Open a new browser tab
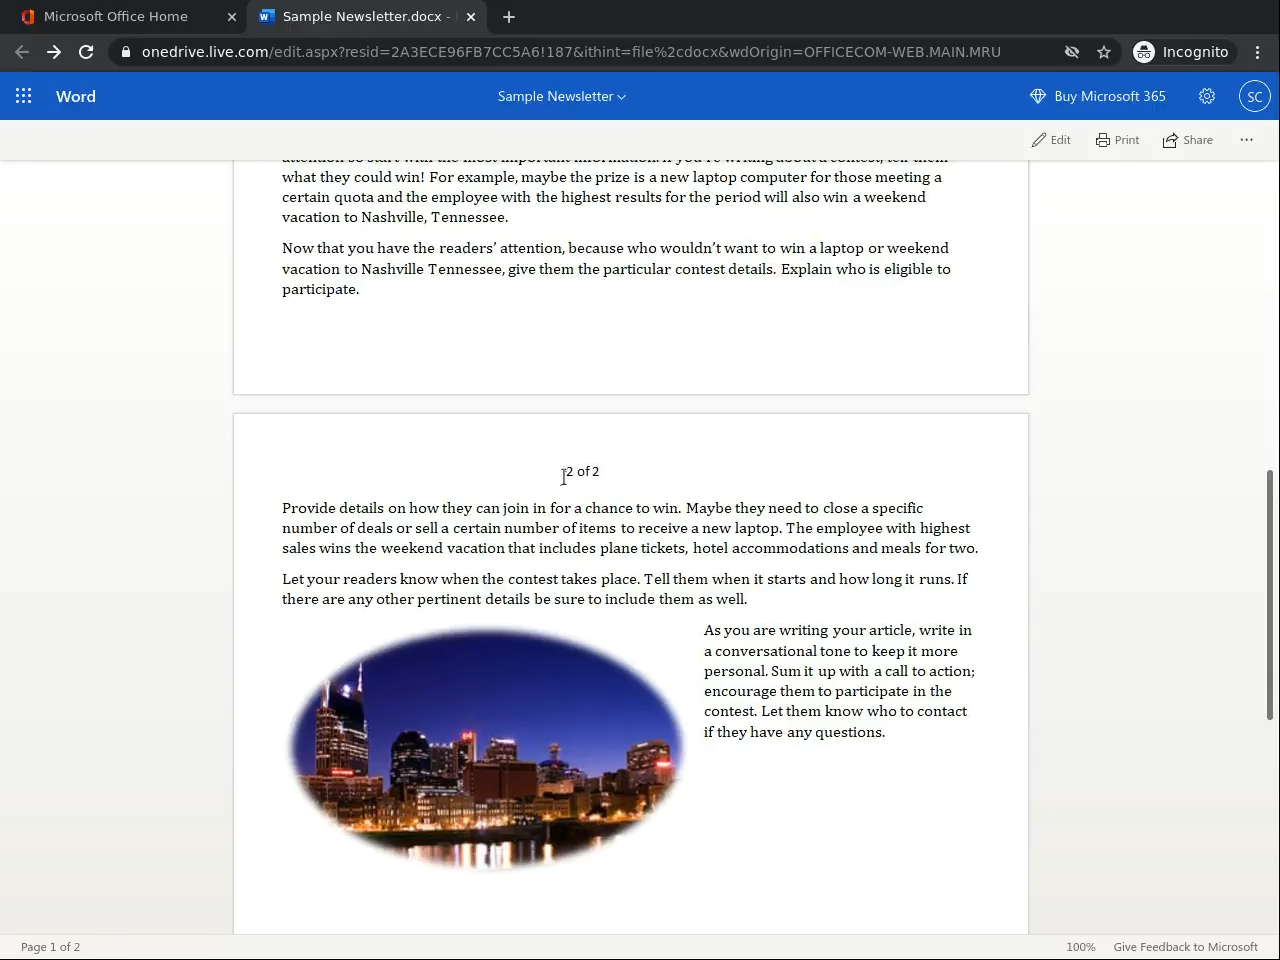Viewport: 1280px width, 960px height. point(509,16)
